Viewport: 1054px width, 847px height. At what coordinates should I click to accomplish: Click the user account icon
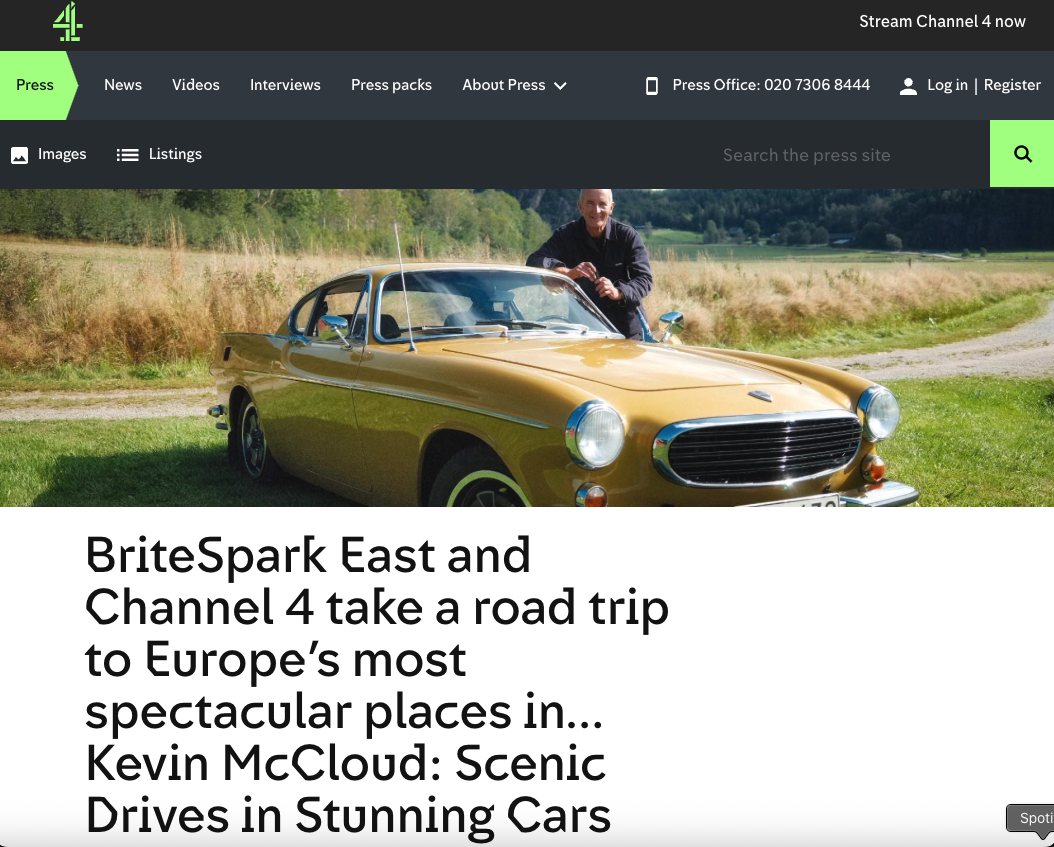click(908, 86)
